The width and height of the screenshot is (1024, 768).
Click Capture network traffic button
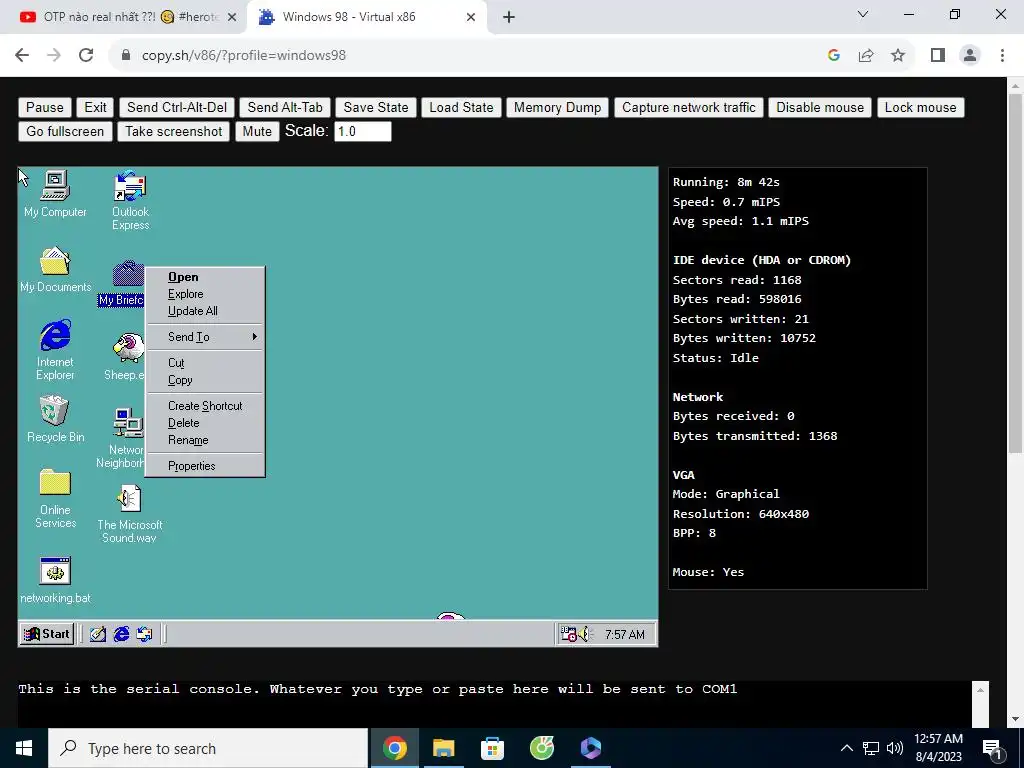pyautogui.click(x=689, y=108)
